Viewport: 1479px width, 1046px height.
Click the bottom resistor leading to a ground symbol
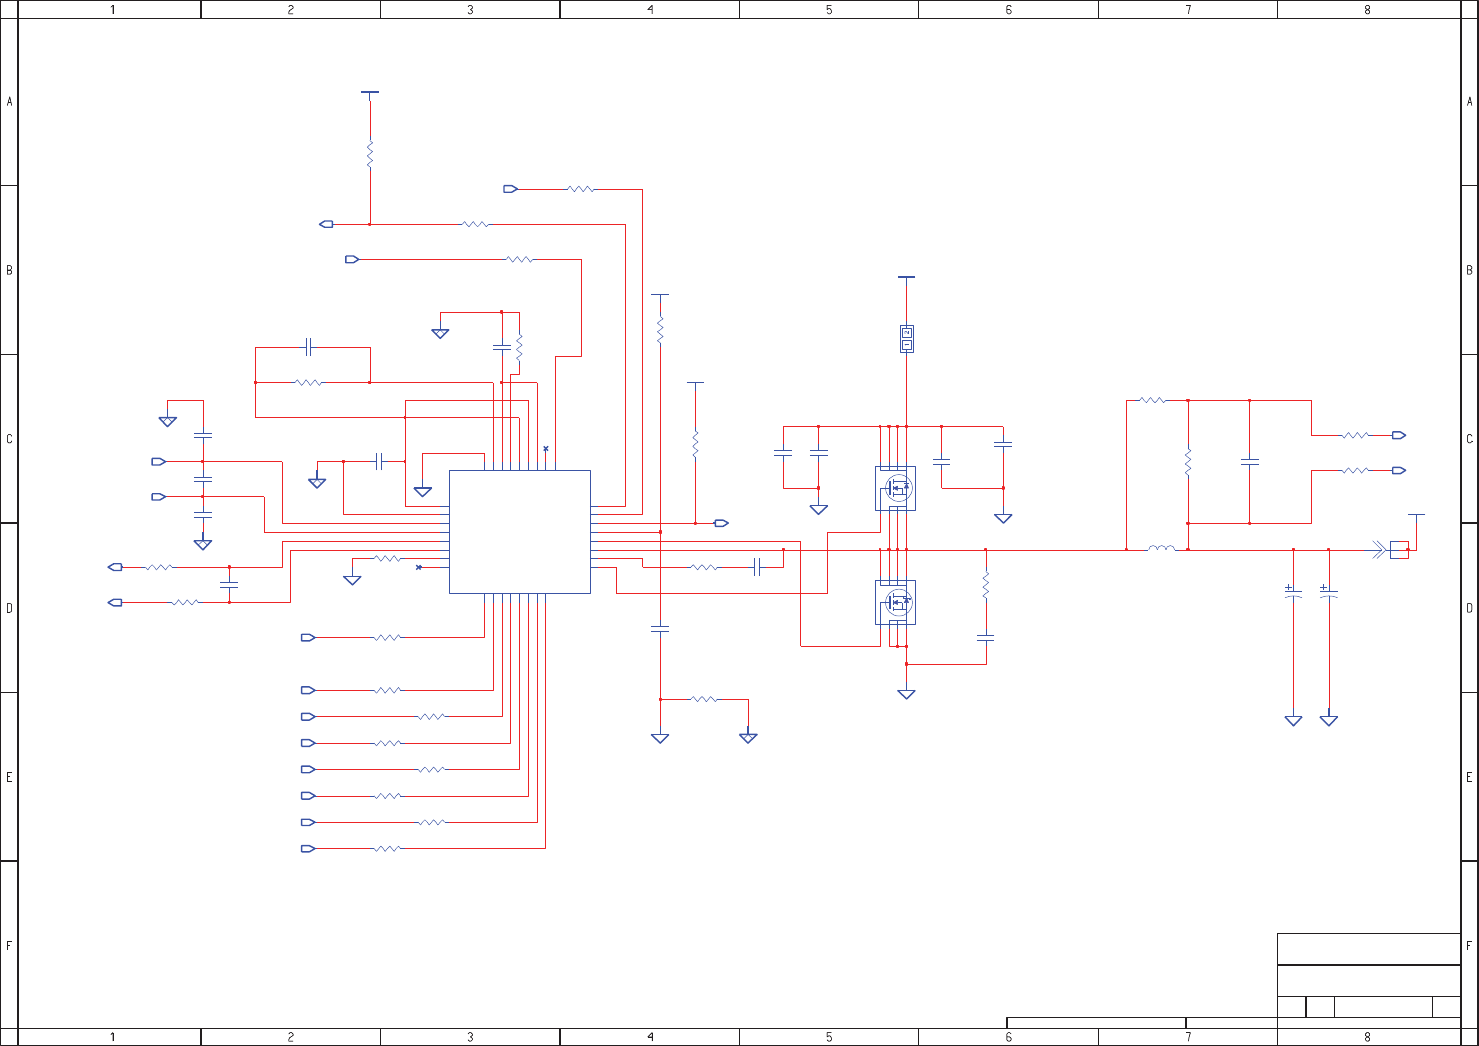[x=704, y=699]
